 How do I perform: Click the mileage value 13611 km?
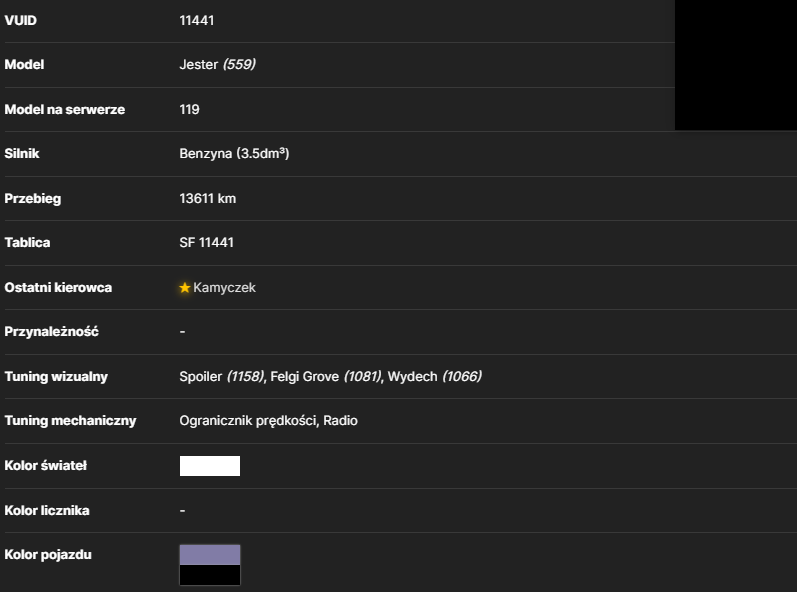[x=207, y=198]
